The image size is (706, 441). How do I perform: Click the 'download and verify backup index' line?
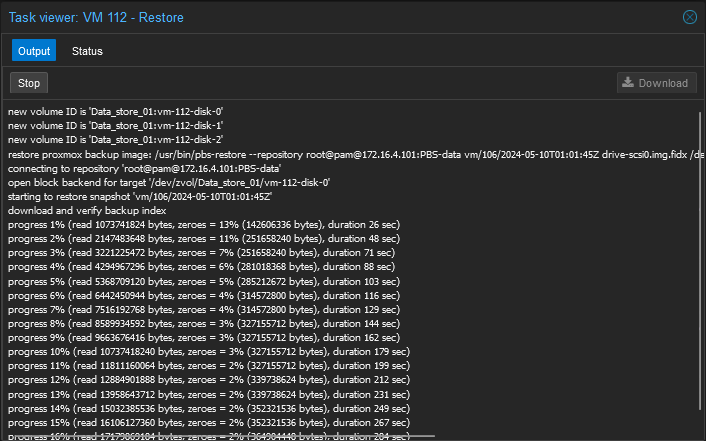(87, 210)
